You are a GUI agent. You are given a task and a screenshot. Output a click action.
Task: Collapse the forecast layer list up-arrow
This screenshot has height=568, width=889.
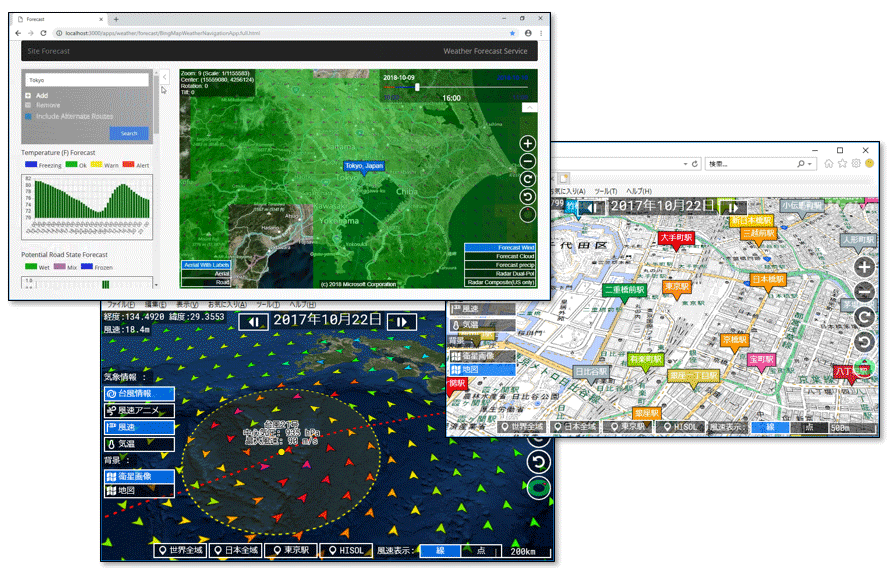tap(530, 106)
